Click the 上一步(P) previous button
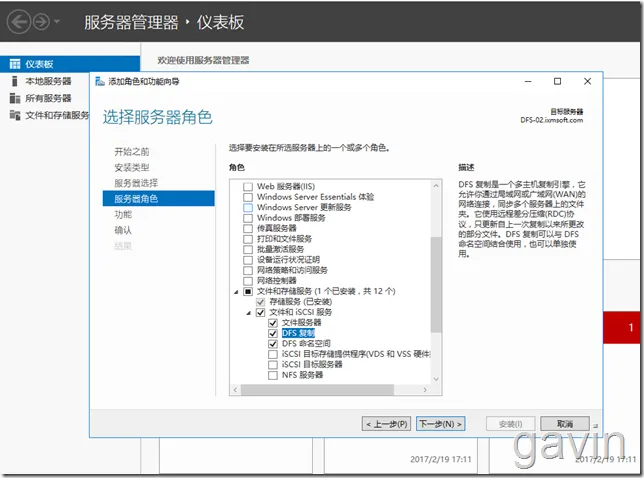Viewport: 644px width, 478px height. [x=386, y=424]
